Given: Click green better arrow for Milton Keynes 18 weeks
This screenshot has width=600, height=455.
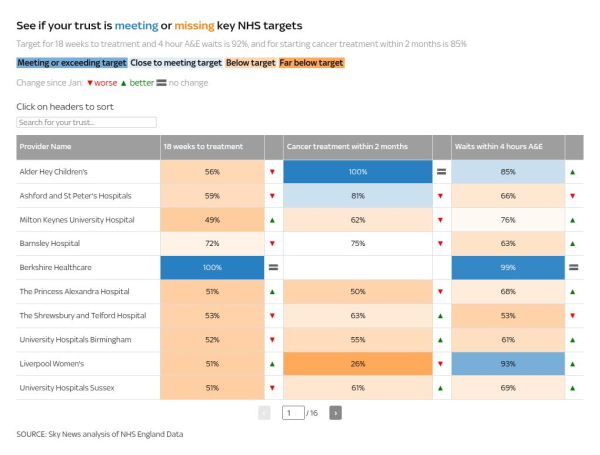Looking at the screenshot, I should 273,220.
